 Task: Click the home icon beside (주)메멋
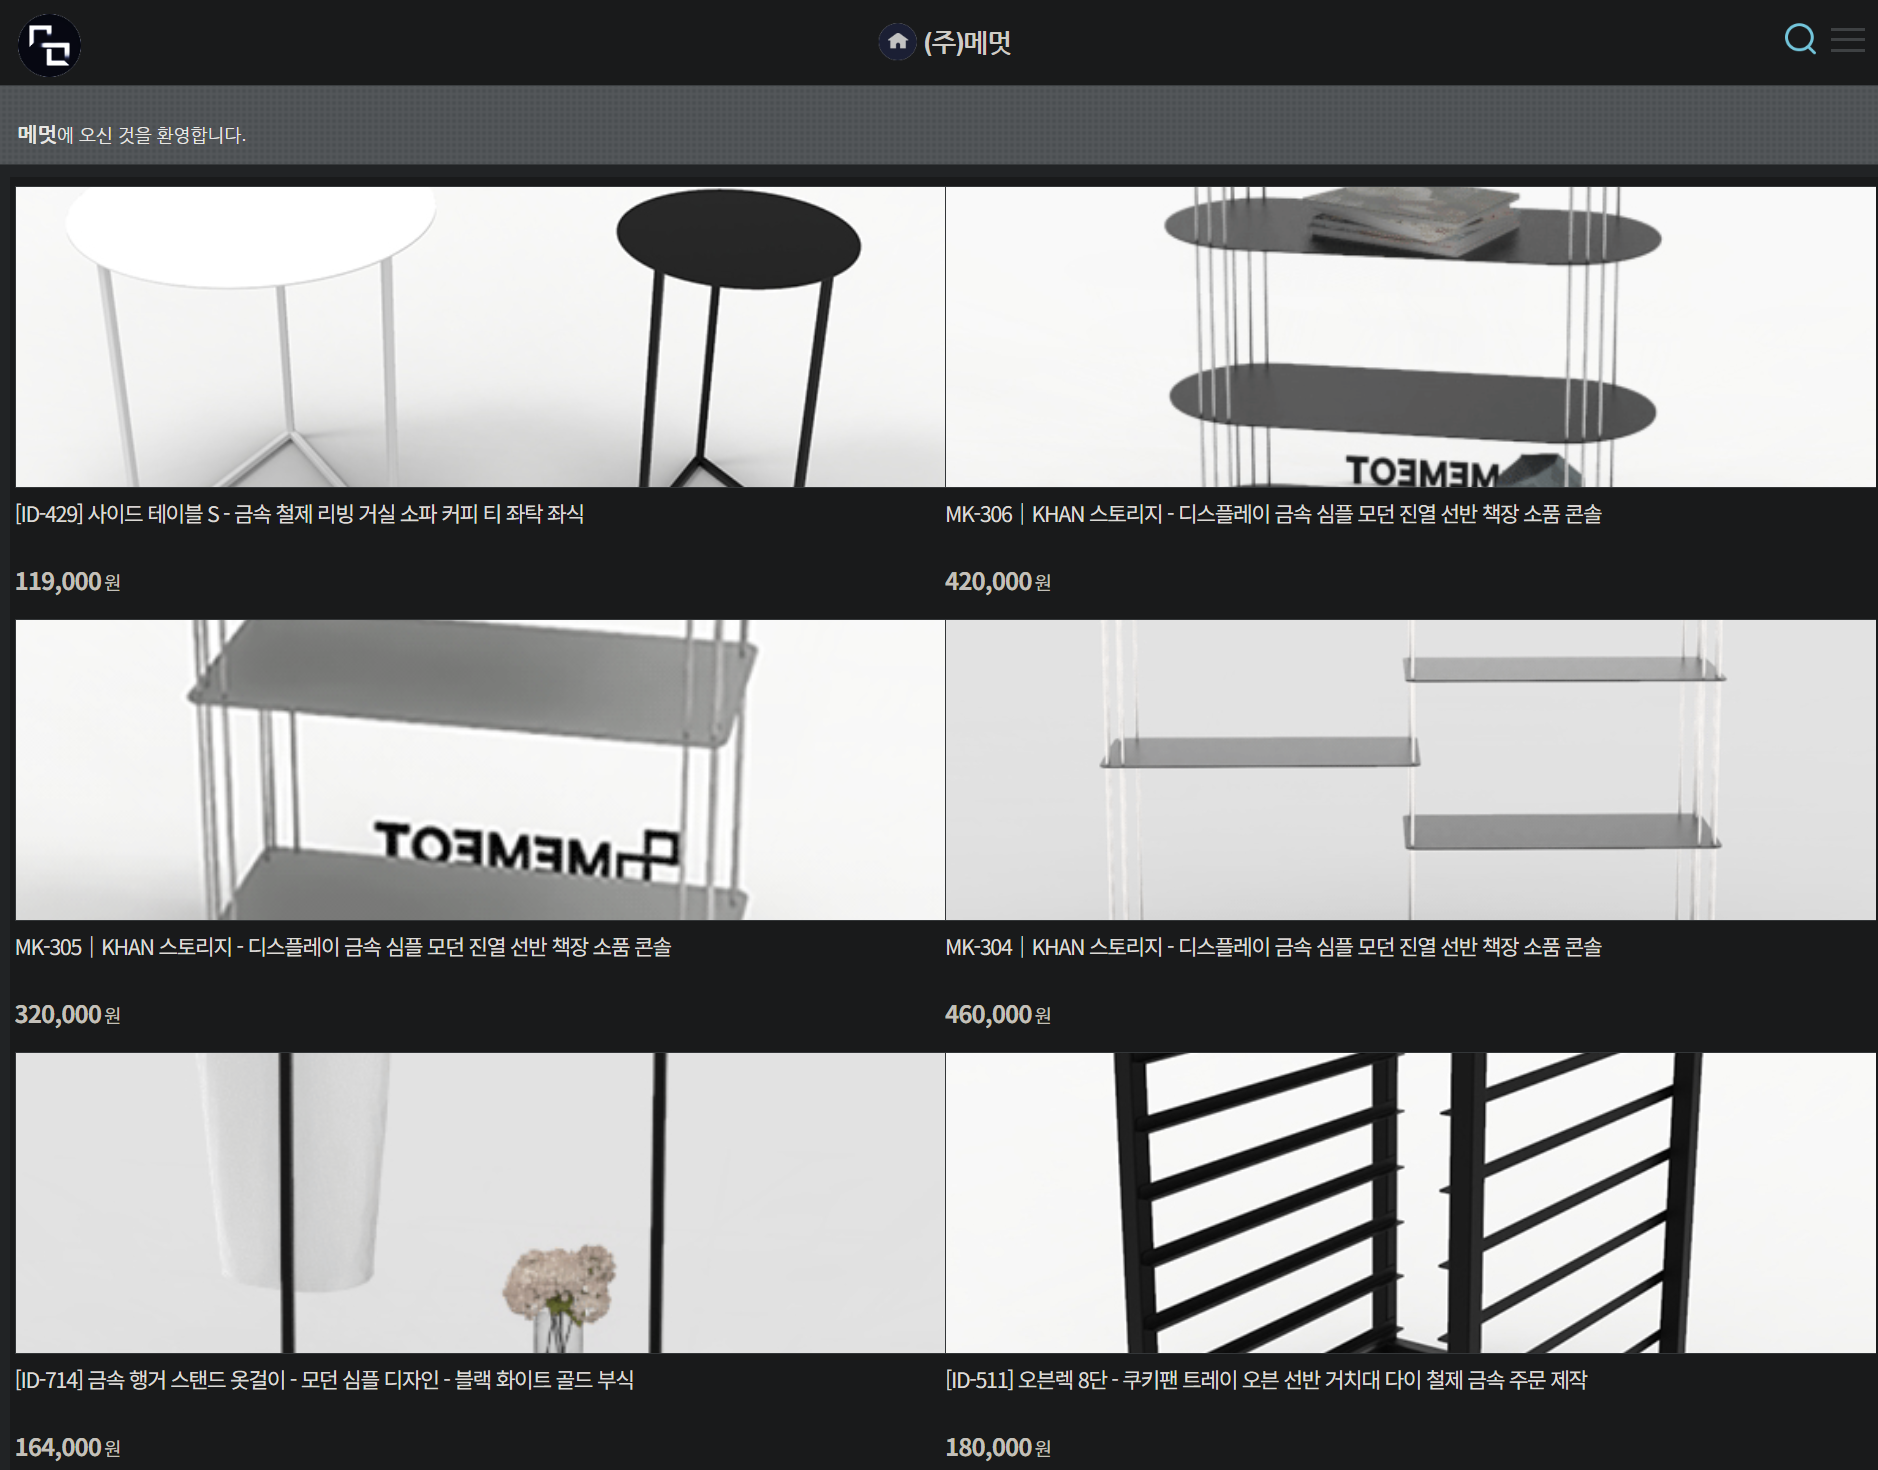tap(897, 42)
